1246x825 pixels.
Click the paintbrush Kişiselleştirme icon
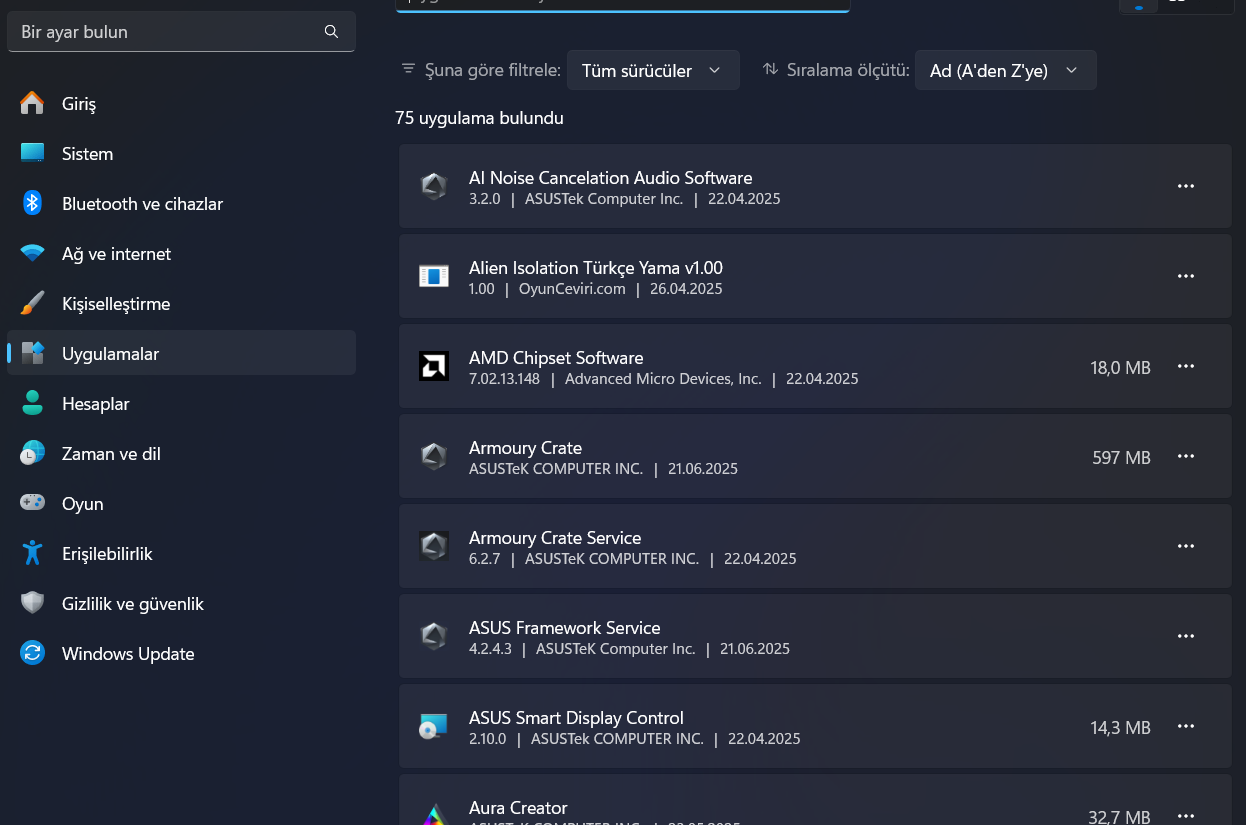tap(32, 303)
